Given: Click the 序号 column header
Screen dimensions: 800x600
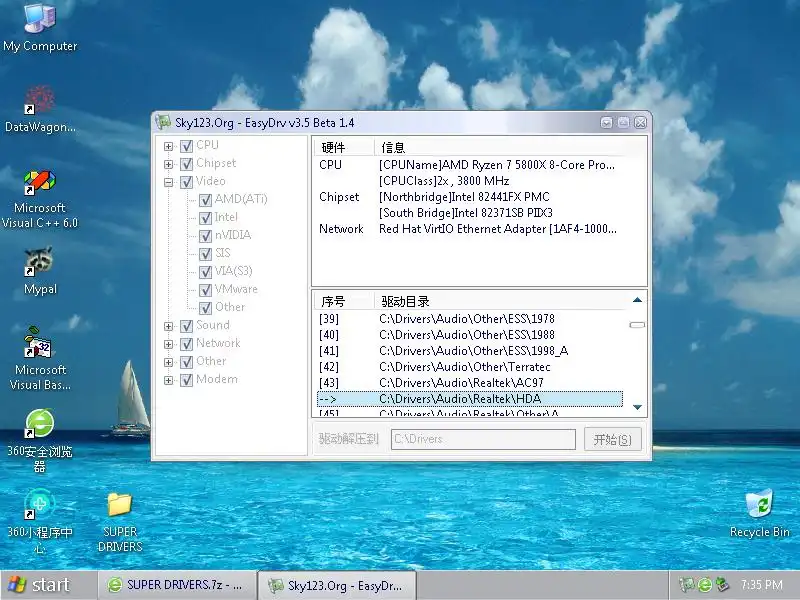Looking at the screenshot, I should tap(343, 302).
